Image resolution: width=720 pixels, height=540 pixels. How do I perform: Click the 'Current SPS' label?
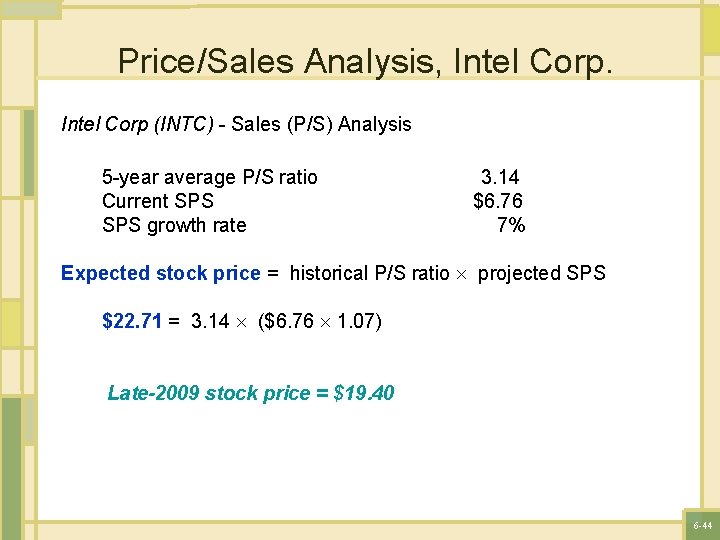pyautogui.click(x=158, y=201)
